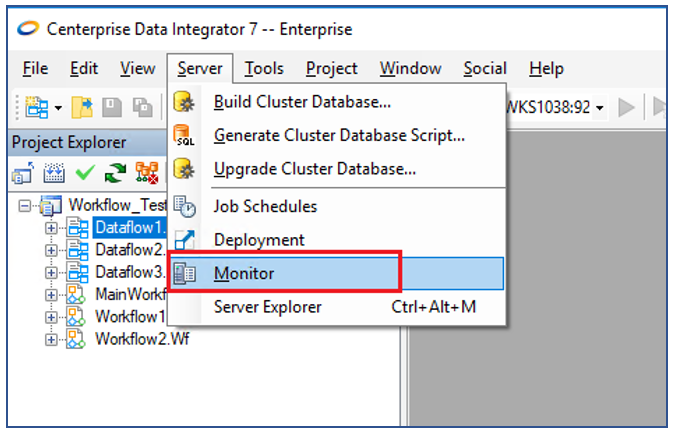Click the save icon in toolbar
This screenshot has height=437, width=676.
(x=112, y=107)
